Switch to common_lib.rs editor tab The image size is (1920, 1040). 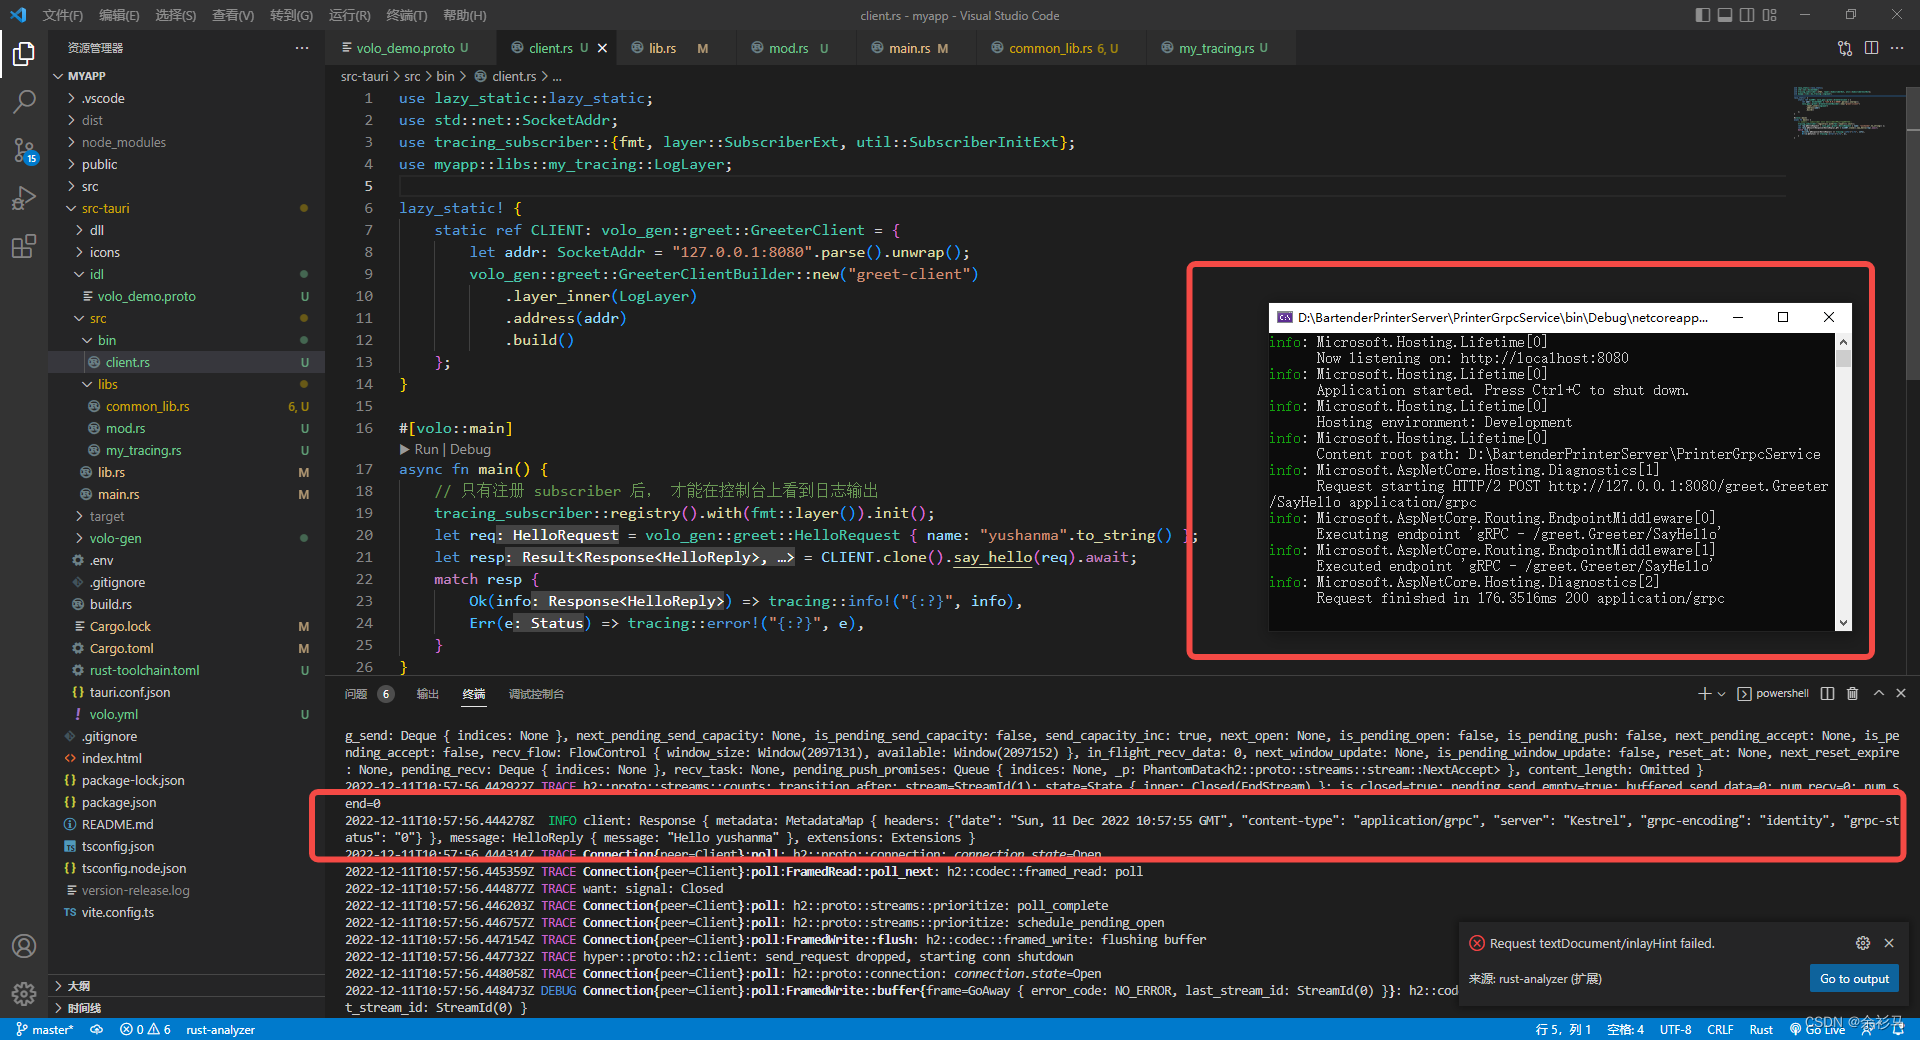1051,48
